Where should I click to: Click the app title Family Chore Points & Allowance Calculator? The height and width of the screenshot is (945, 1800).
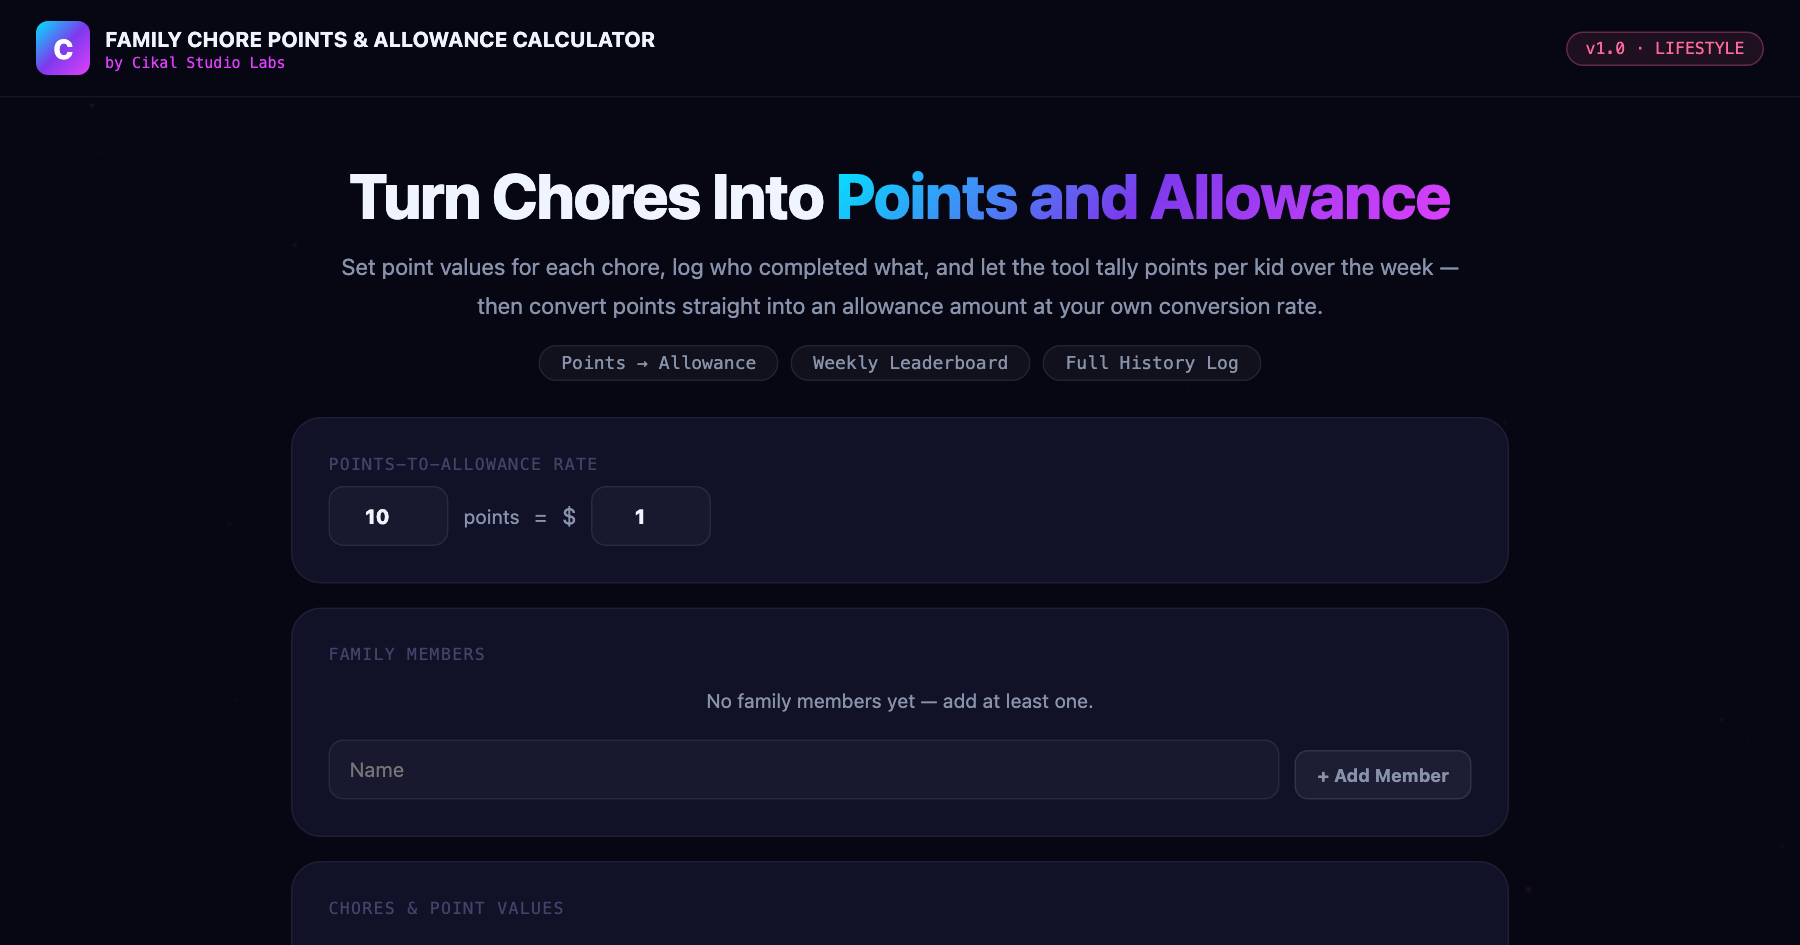[380, 40]
